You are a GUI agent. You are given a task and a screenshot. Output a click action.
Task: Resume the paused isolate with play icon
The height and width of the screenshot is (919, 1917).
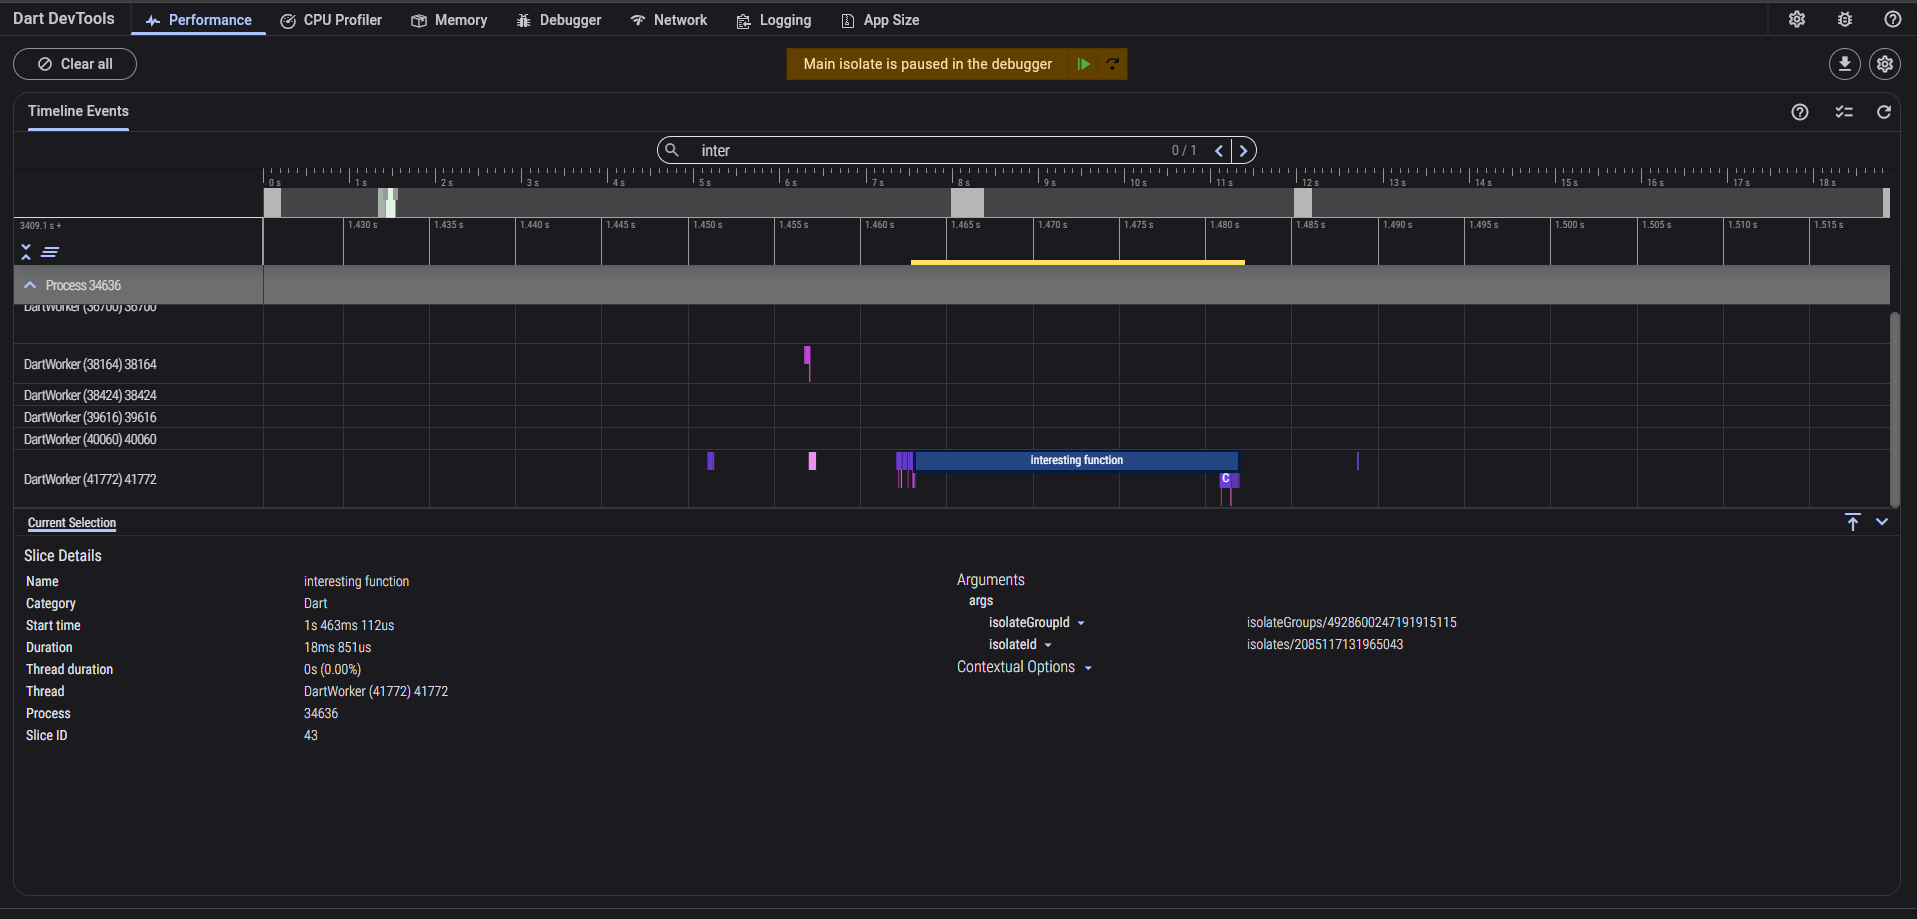pos(1083,64)
